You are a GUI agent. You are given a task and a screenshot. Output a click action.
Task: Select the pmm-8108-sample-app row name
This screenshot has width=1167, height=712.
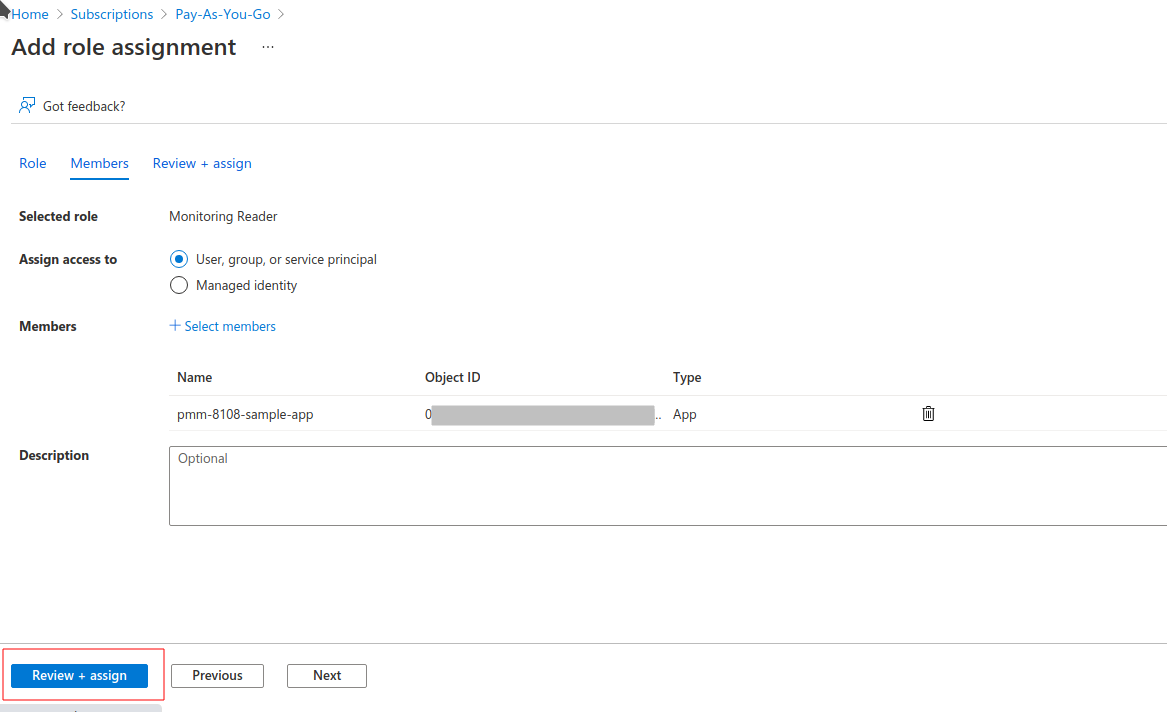245,414
